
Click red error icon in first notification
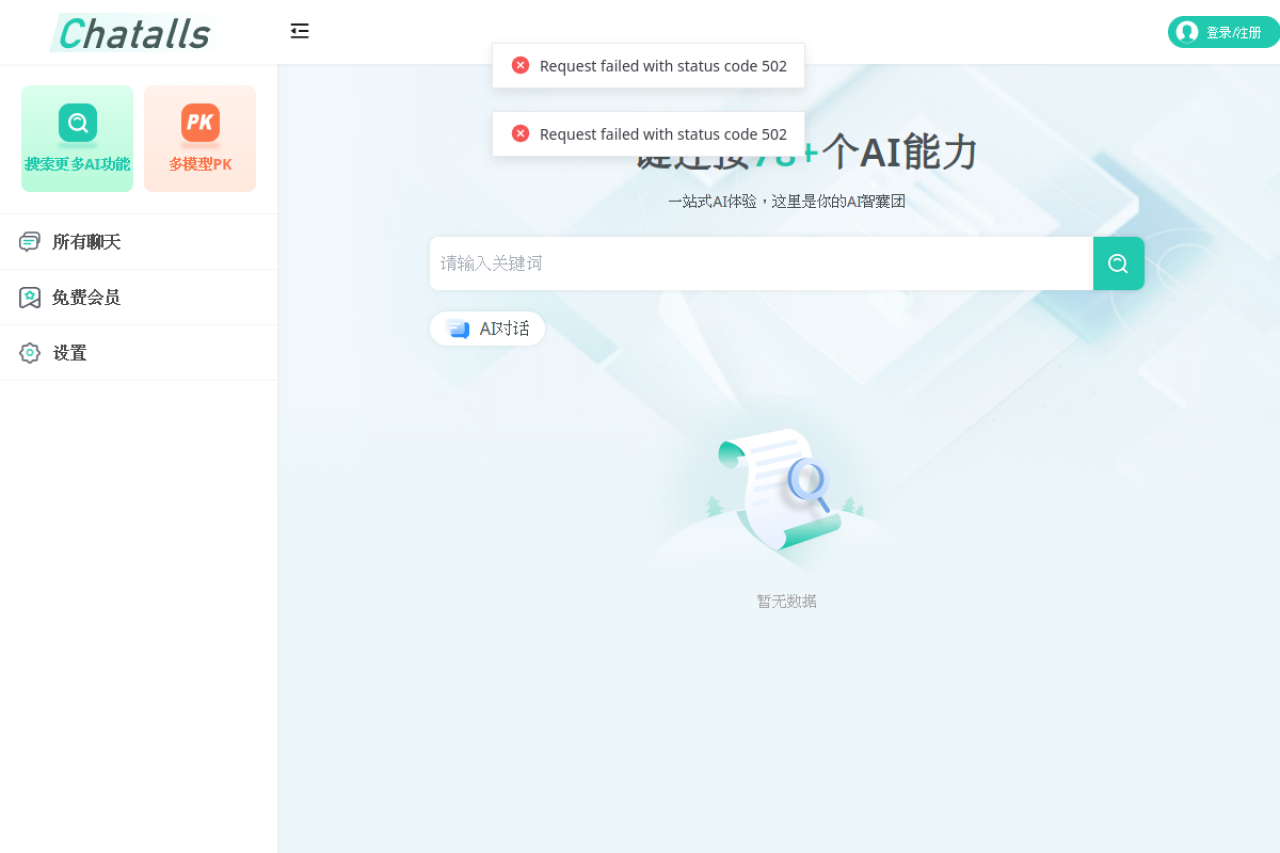(520, 65)
